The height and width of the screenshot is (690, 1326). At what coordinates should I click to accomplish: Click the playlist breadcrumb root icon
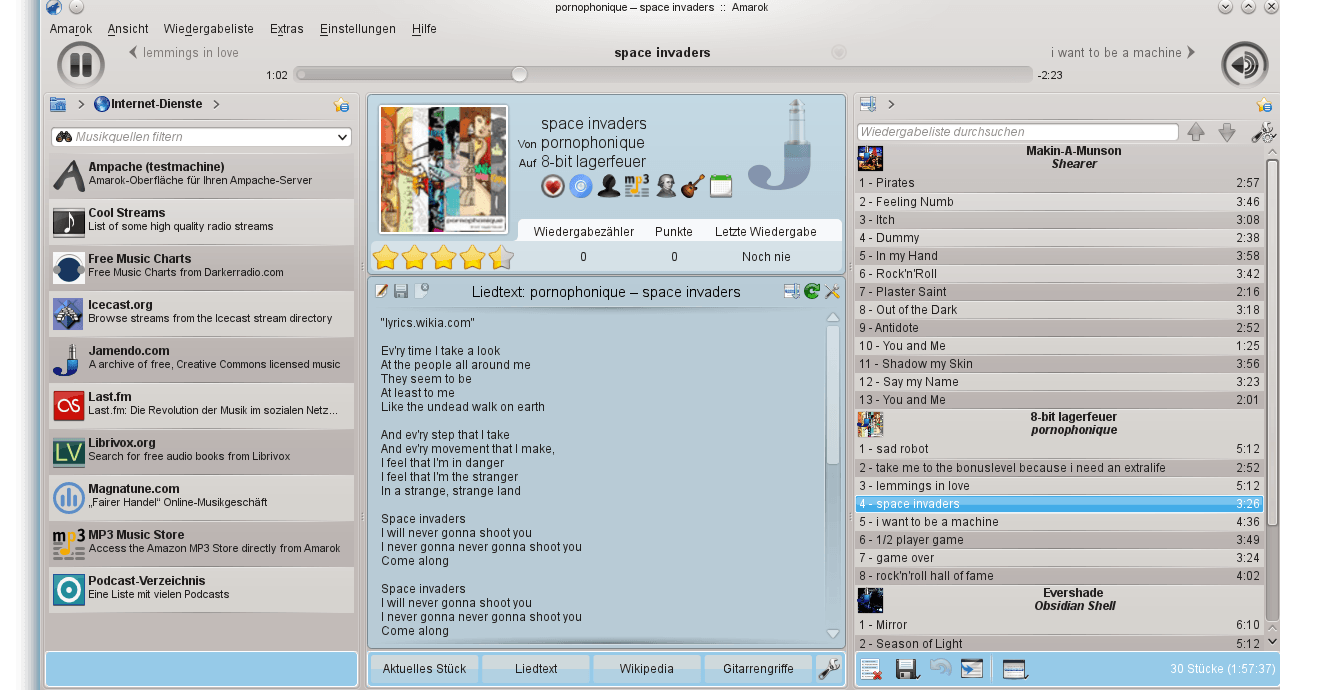click(x=868, y=104)
